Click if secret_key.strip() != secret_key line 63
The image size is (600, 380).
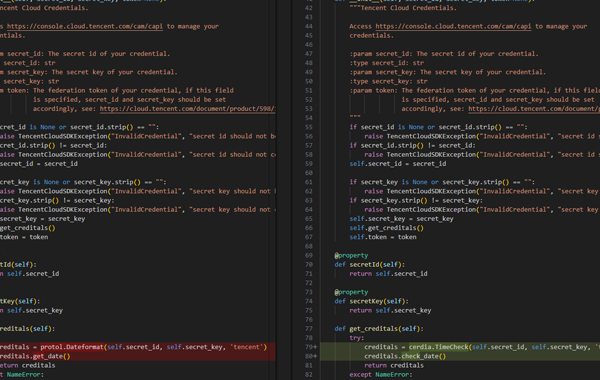tap(416, 201)
